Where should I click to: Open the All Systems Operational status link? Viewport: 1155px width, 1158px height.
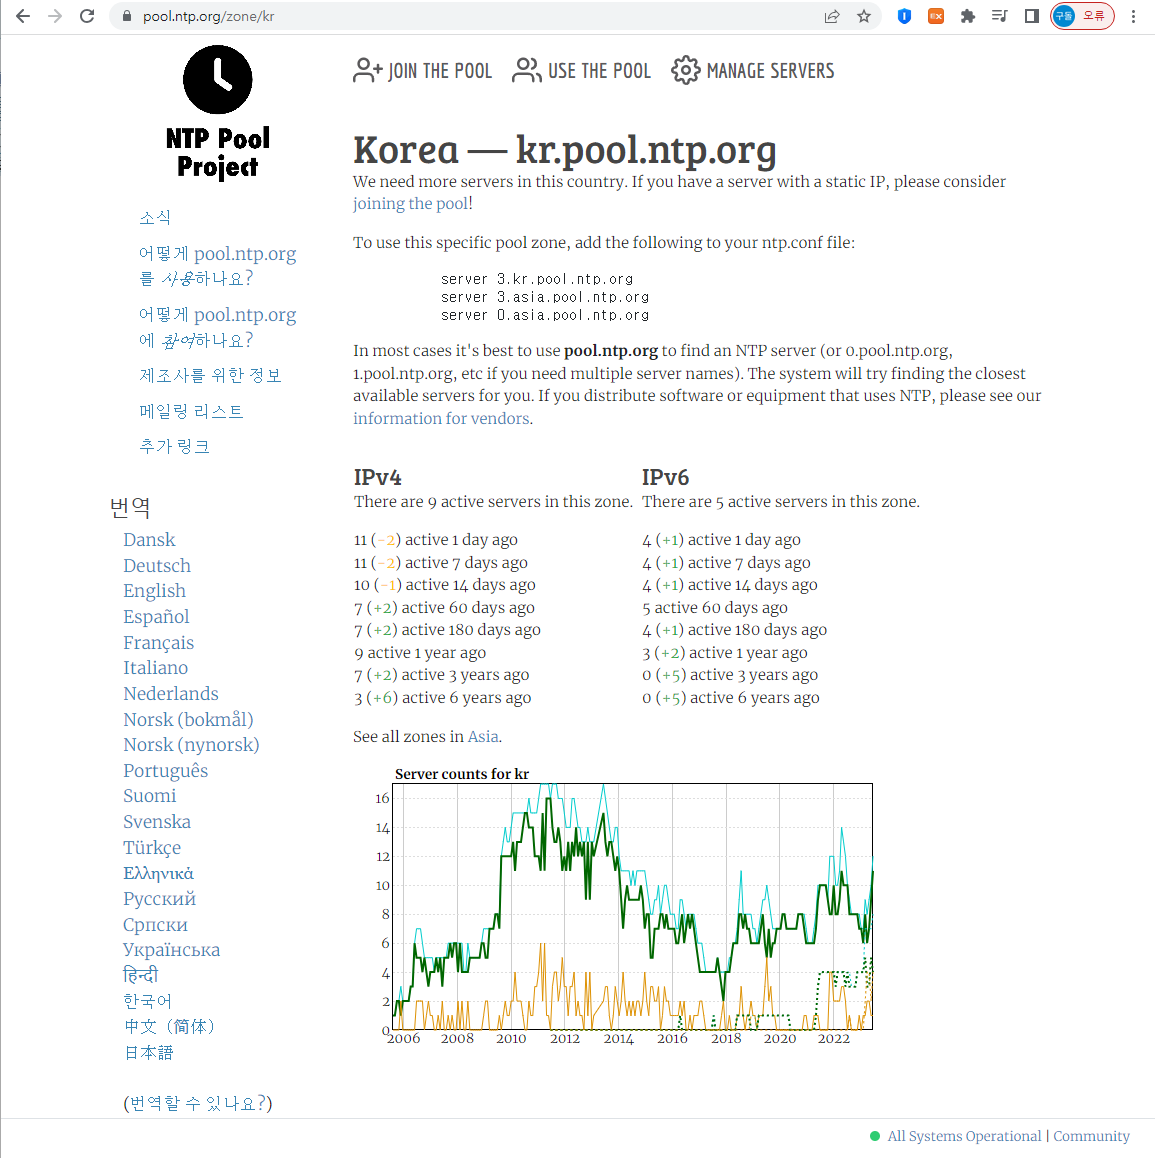[x=964, y=1136]
